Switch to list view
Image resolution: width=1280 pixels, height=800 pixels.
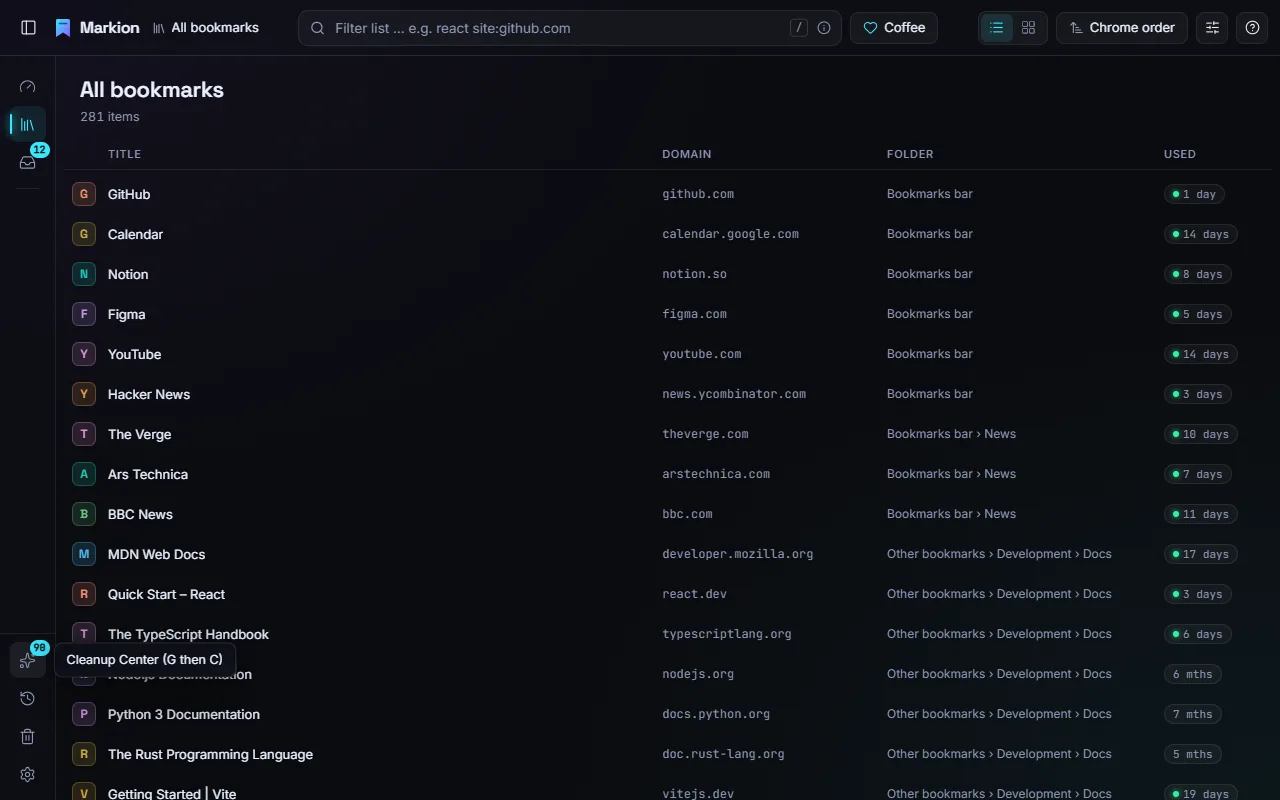(997, 28)
